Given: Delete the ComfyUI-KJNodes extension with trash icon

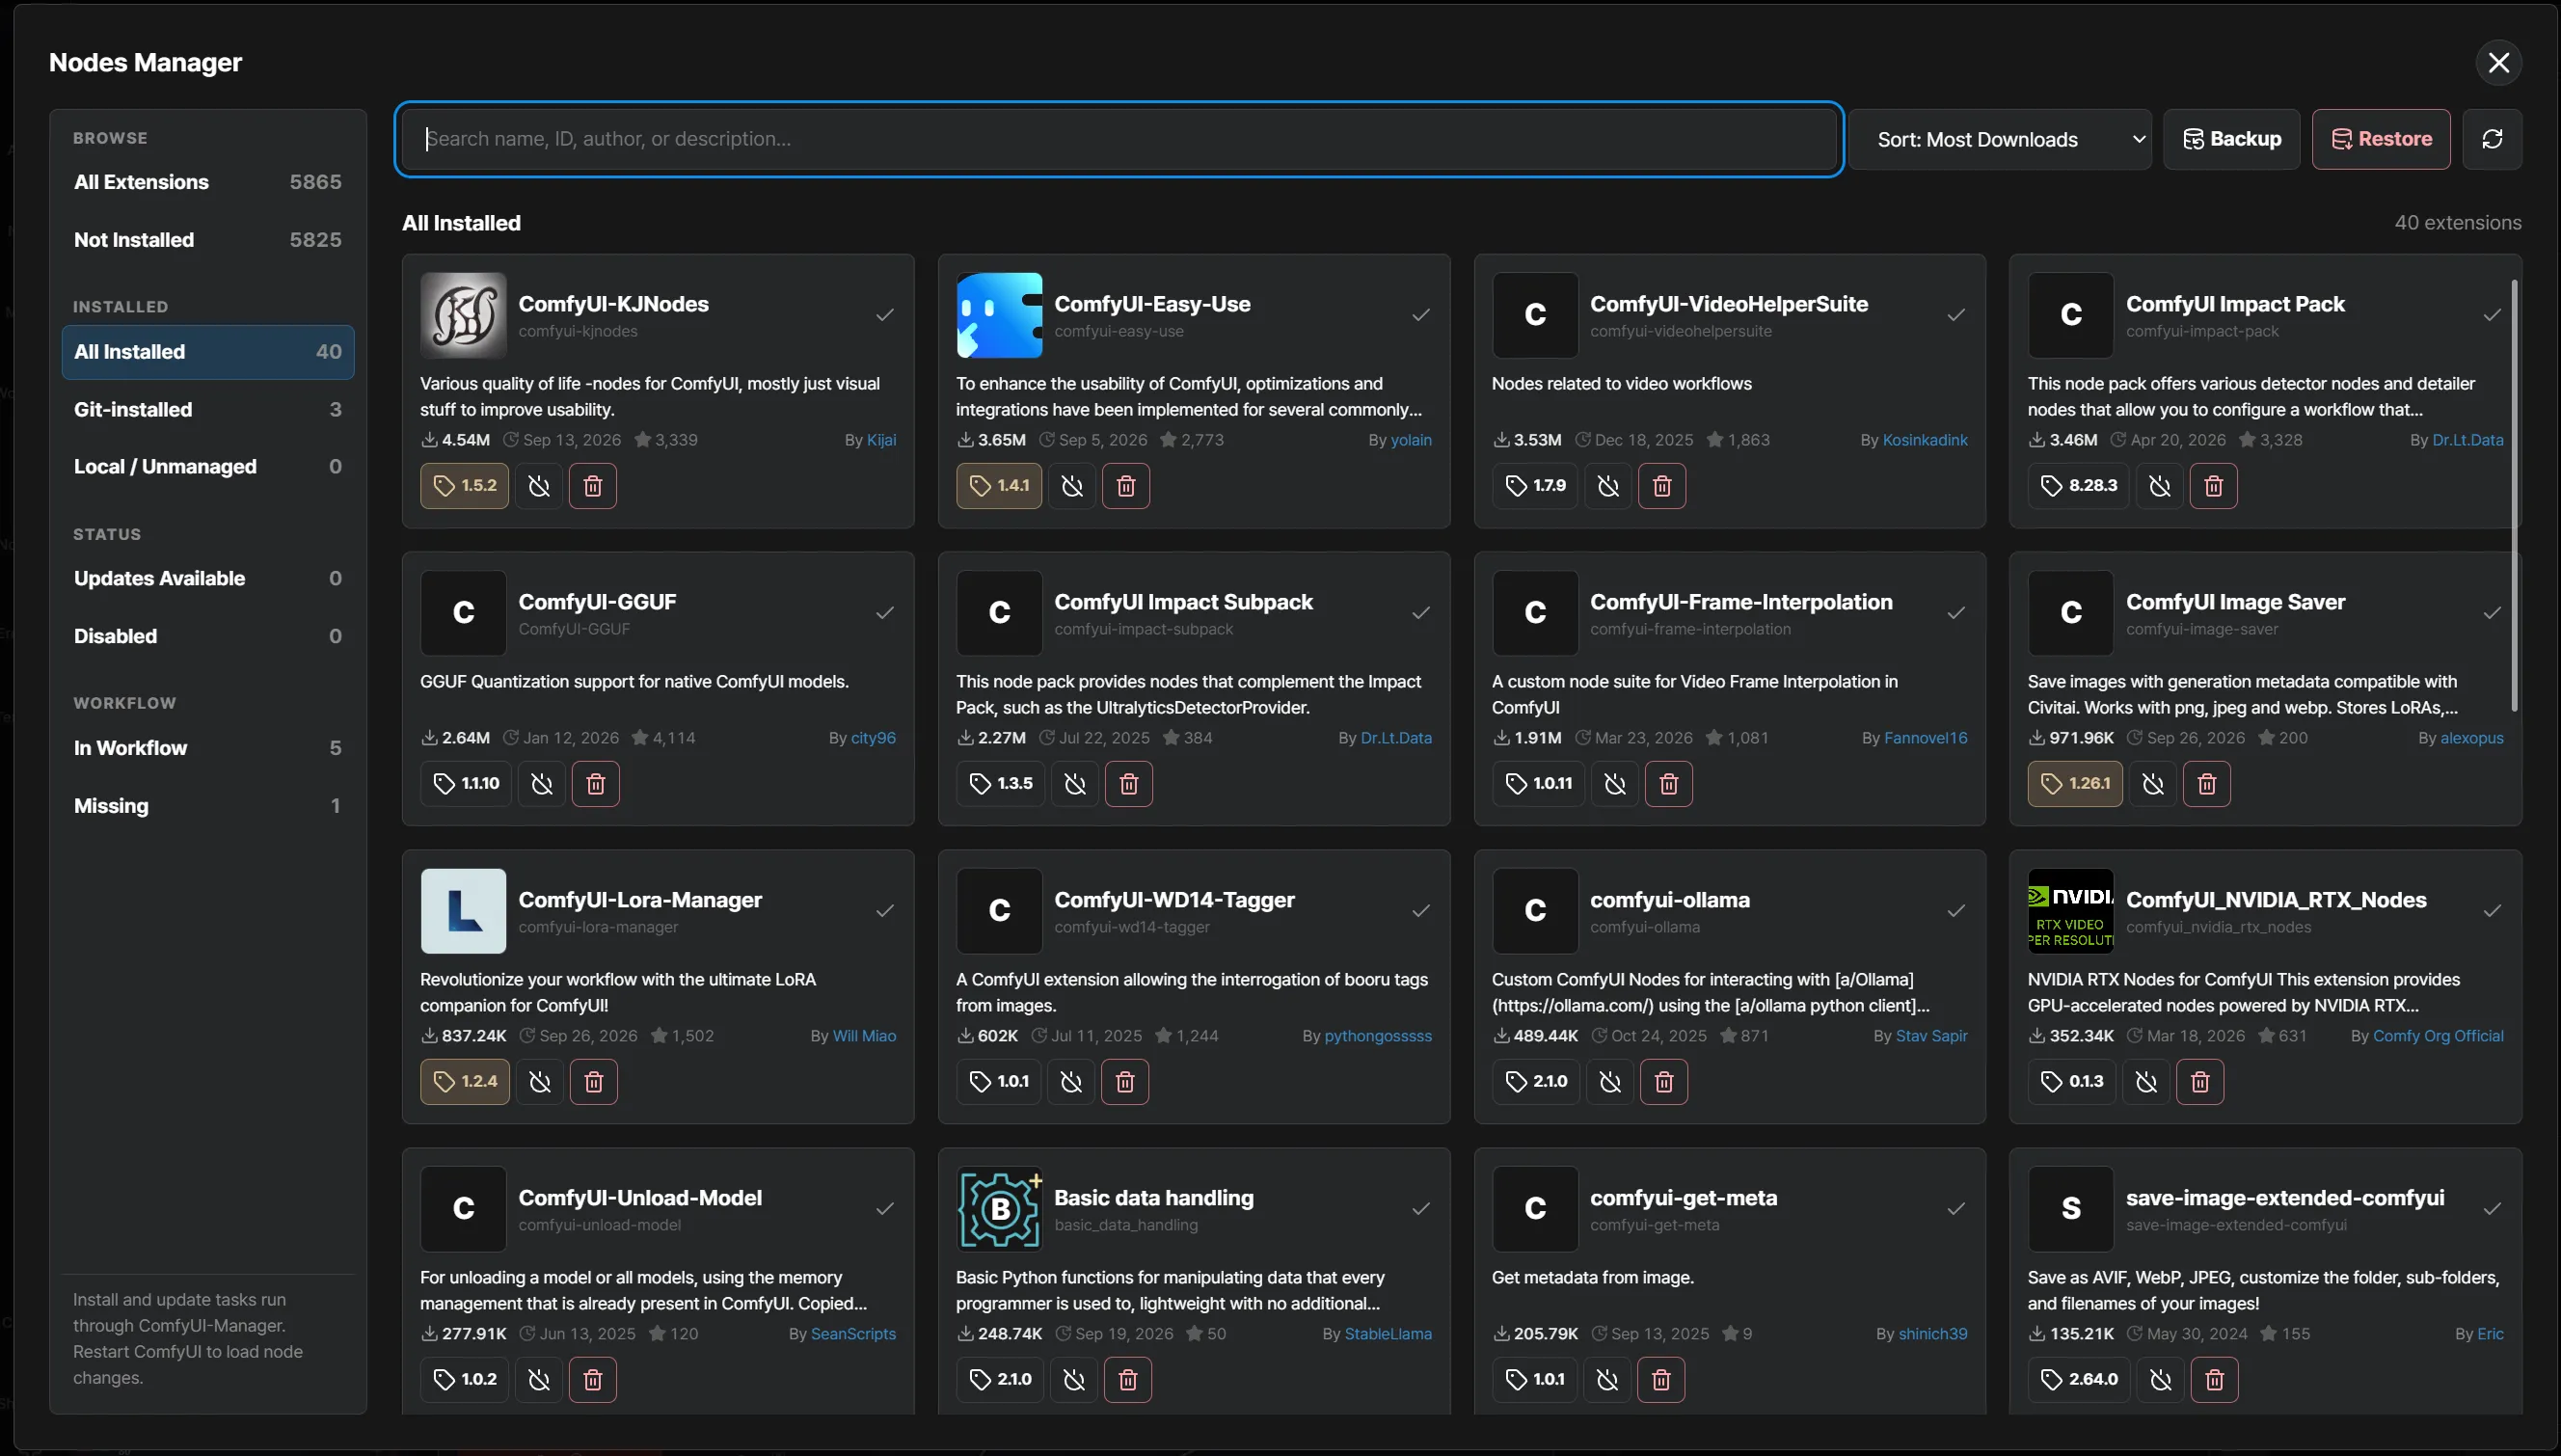Looking at the screenshot, I should 592,486.
